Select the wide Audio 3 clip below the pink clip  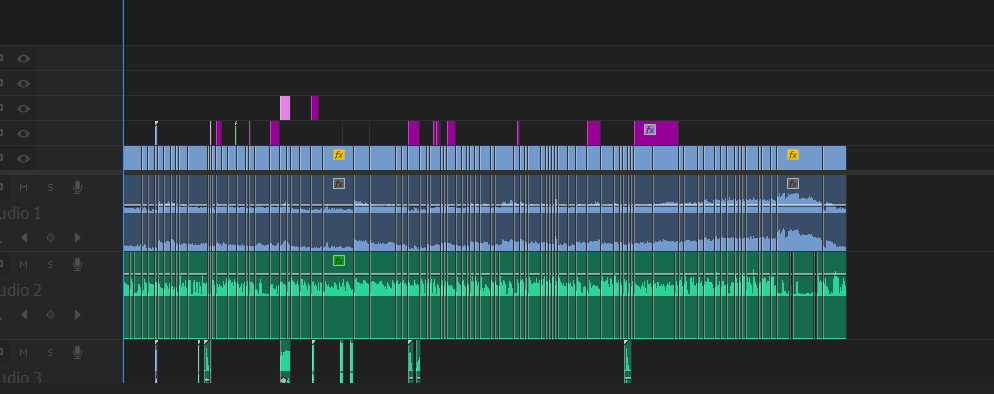click(x=285, y=362)
